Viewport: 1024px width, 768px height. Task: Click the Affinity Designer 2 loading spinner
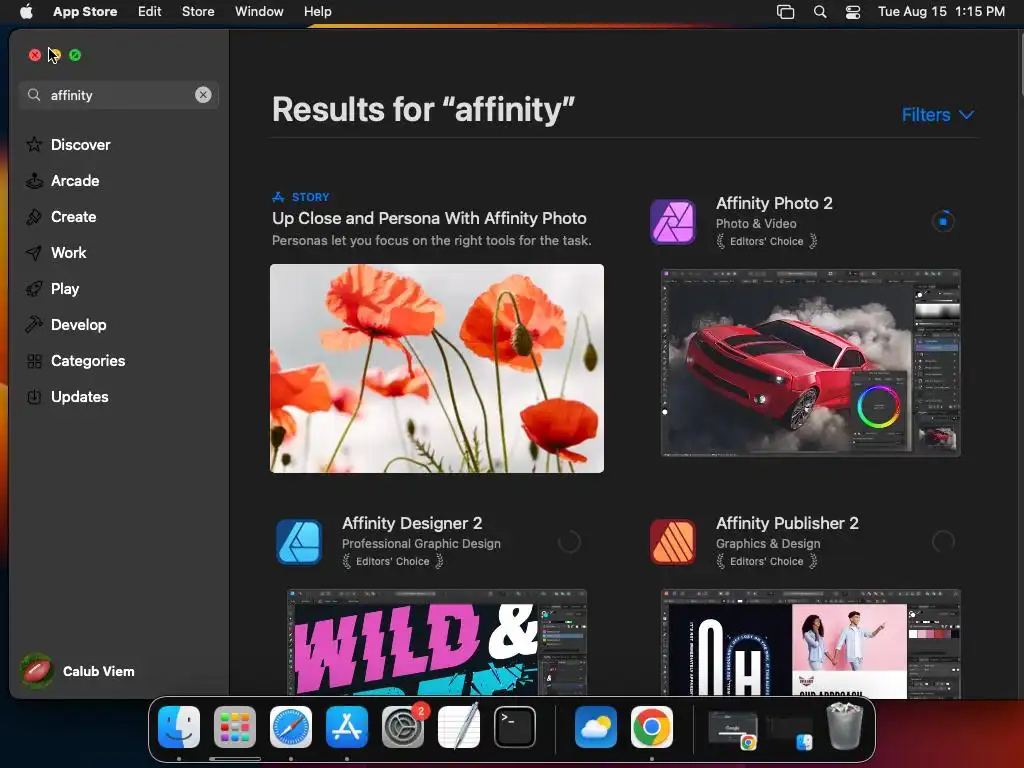tap(569, 541)
